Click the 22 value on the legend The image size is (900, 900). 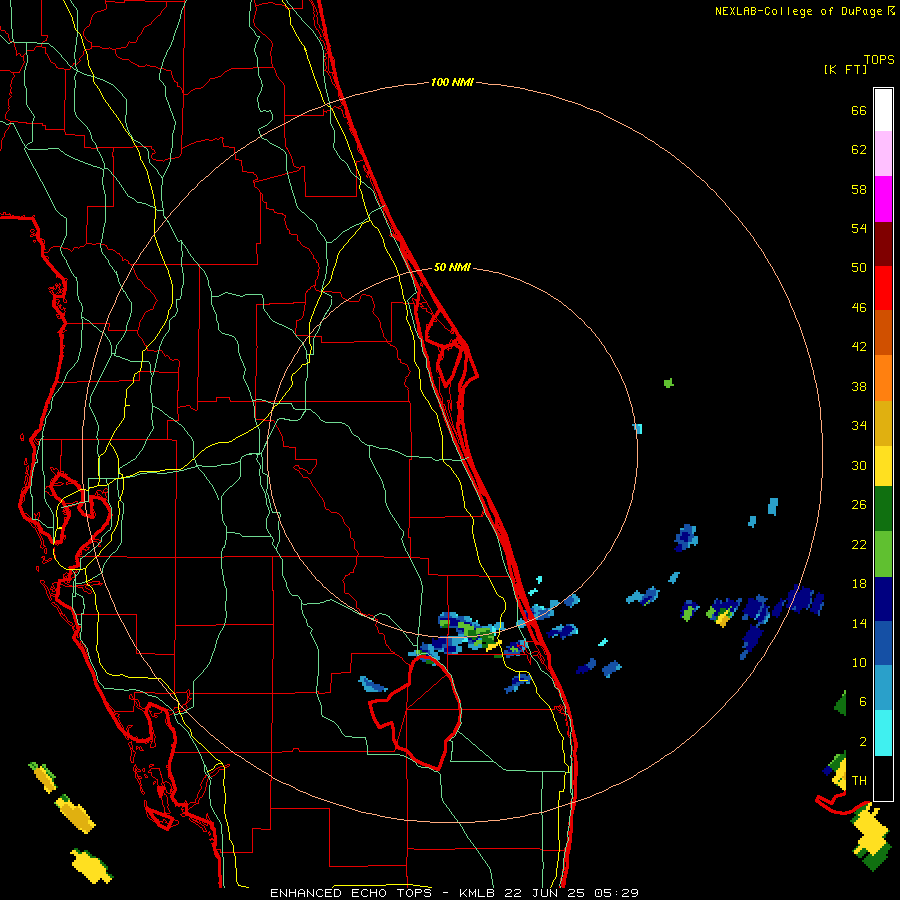pos(859,544)
